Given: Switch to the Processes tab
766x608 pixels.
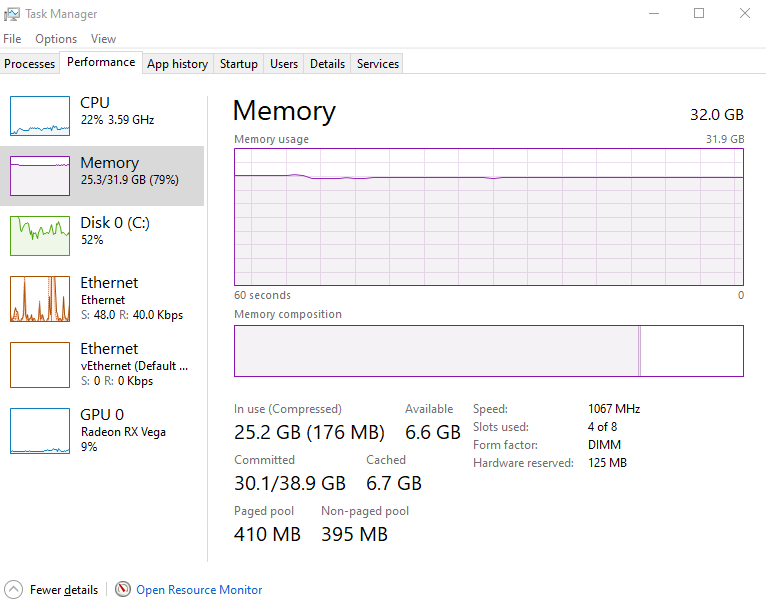Looking at the screenshot, I should coord(30,64).
